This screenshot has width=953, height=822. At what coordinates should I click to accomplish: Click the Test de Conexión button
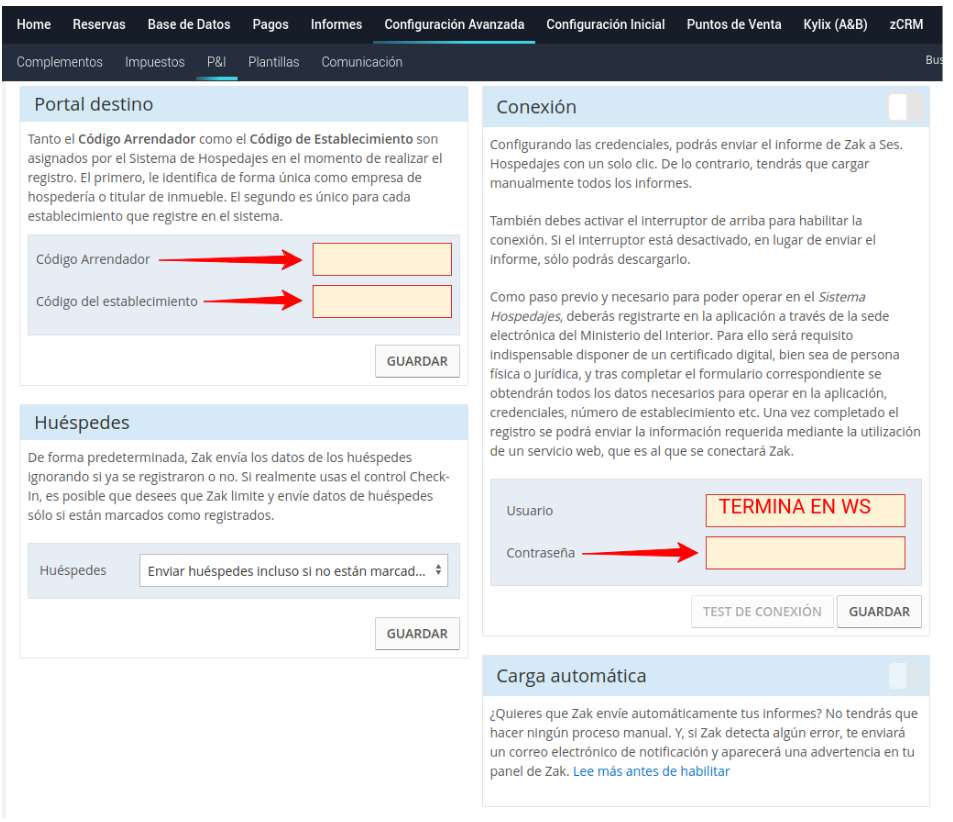point(762,612)
